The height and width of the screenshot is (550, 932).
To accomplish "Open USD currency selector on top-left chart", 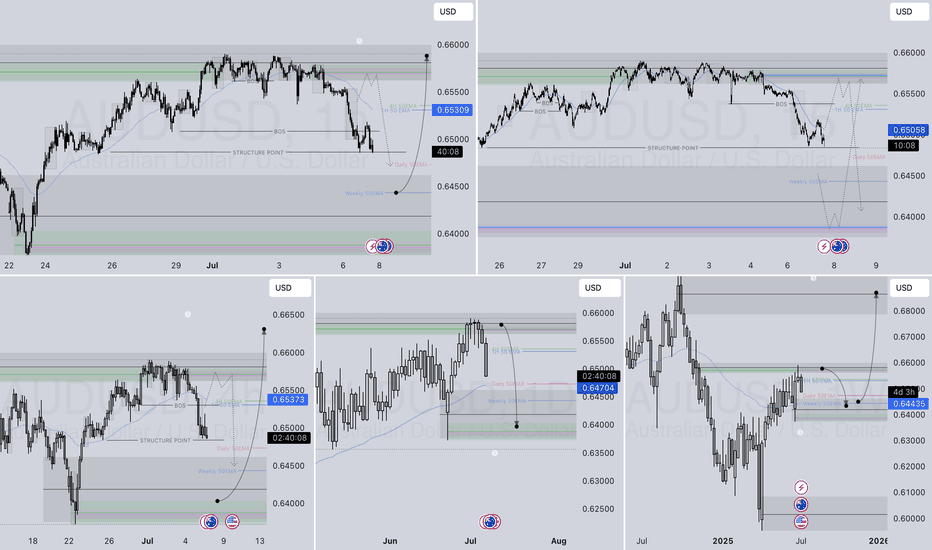I will tap(453, 12).
